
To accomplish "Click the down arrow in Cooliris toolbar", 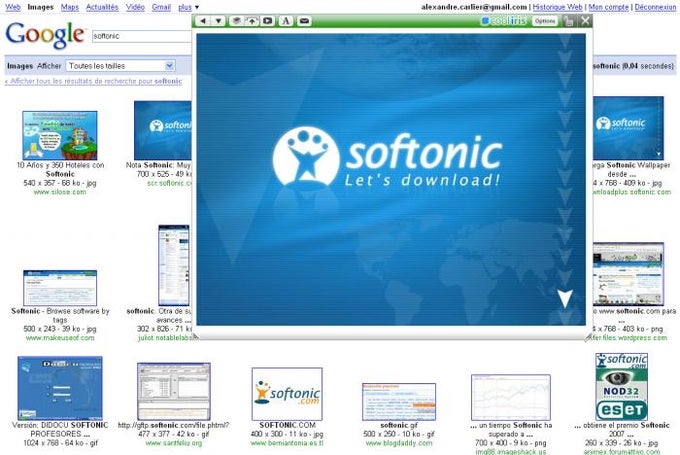I will pyautogui.click(x=218, y=21).
